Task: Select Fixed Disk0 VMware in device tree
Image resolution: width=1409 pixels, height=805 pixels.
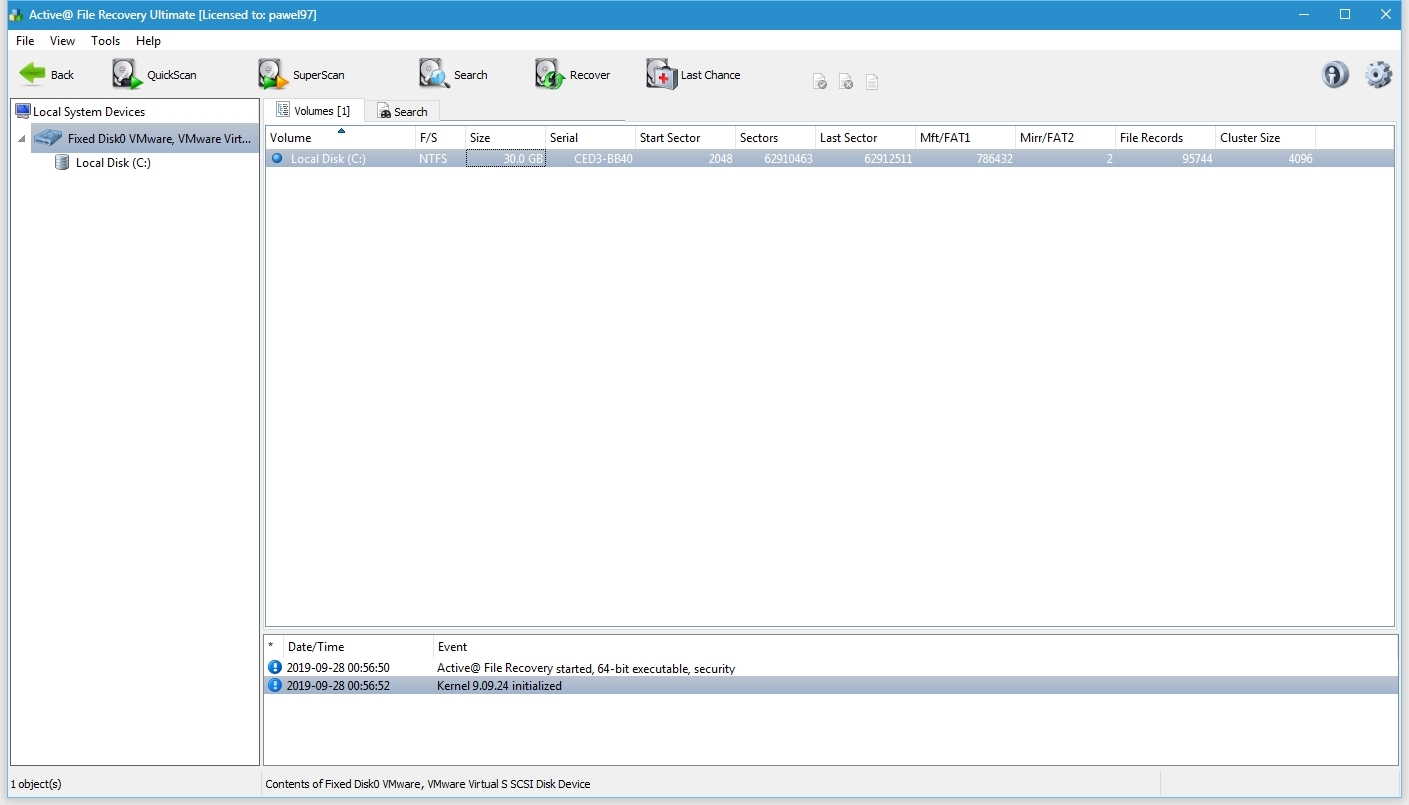Action: (145, 138)
